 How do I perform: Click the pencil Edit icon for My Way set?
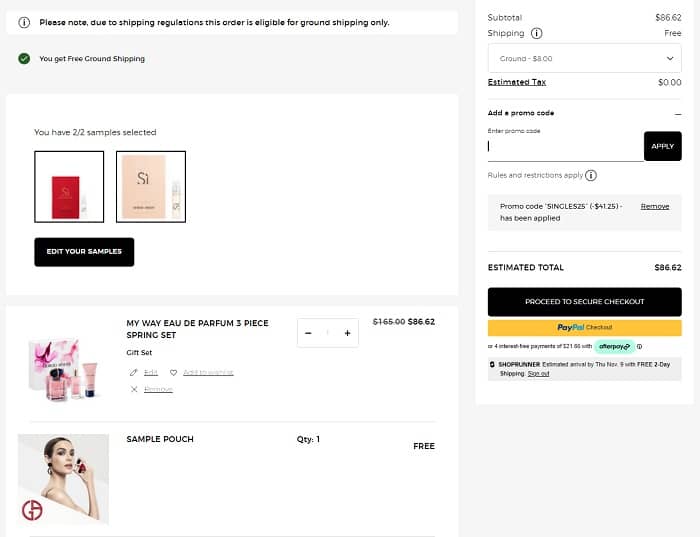coord(135,372)
